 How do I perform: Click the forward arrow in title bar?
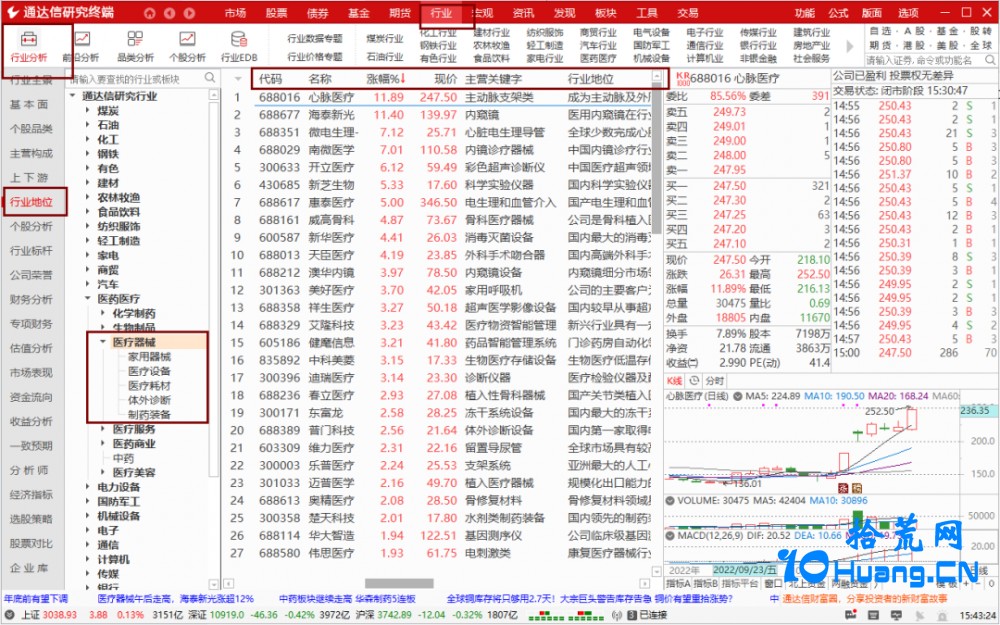click(x=189, y=13)
